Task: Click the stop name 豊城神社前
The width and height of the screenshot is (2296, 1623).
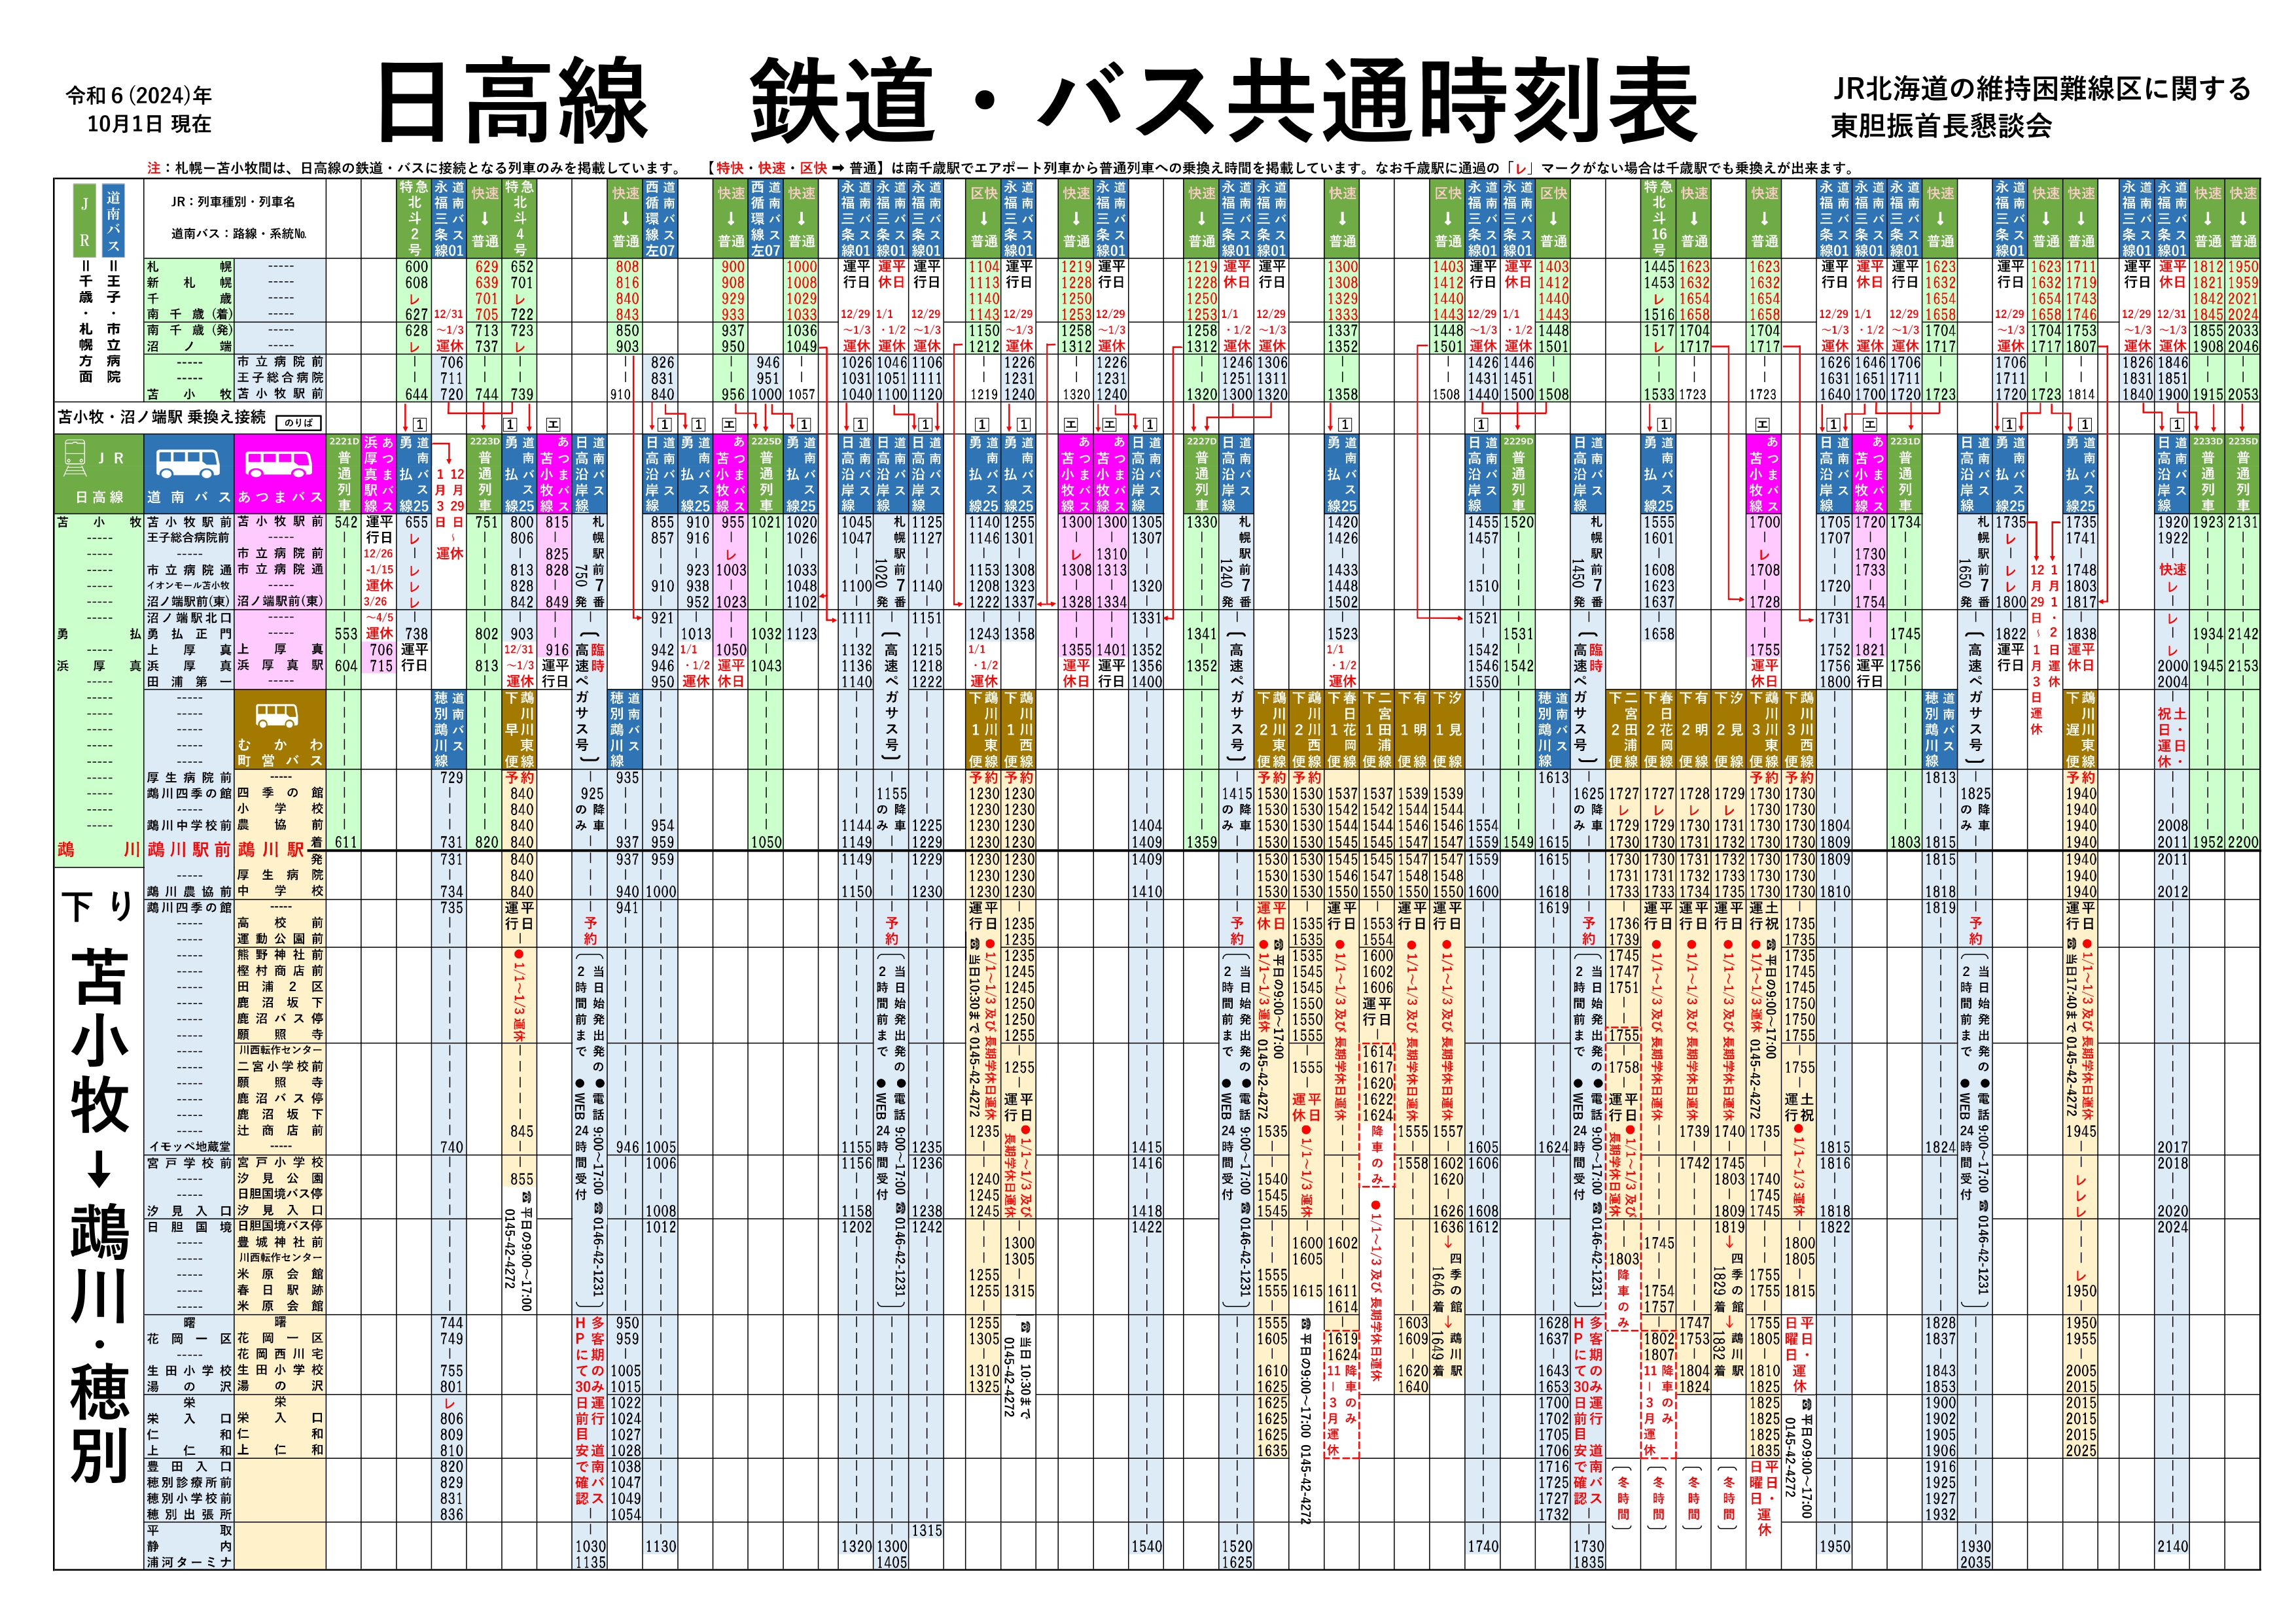Action: click(280, 1243)
